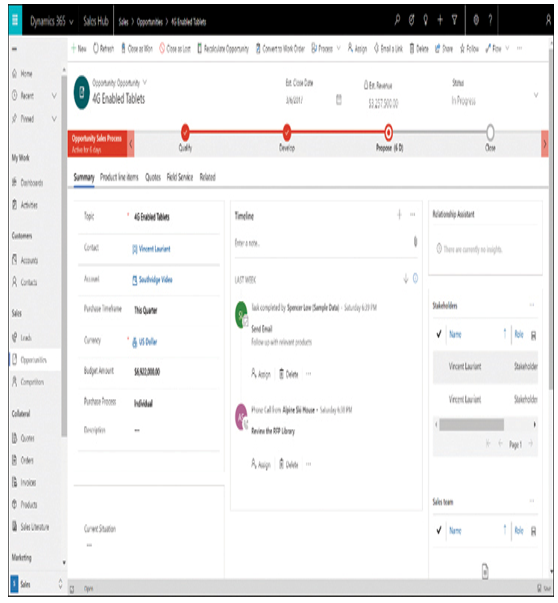
Task: Open the Quotes tab
Action: [x=153, y=177]
